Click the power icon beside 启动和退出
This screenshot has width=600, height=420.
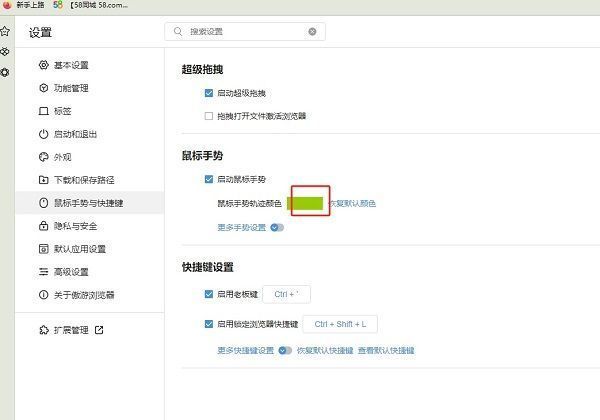pos(44,134)
